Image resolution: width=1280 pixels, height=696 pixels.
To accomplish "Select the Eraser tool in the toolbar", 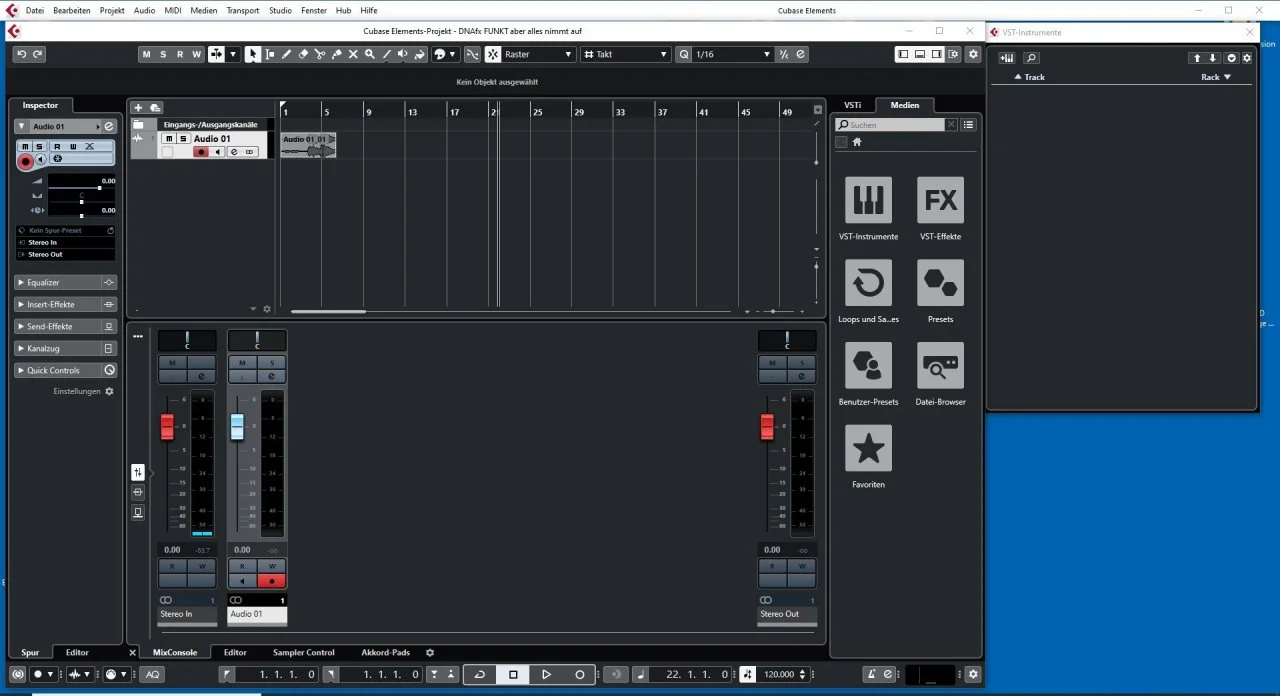I will [x=303, y=54].
